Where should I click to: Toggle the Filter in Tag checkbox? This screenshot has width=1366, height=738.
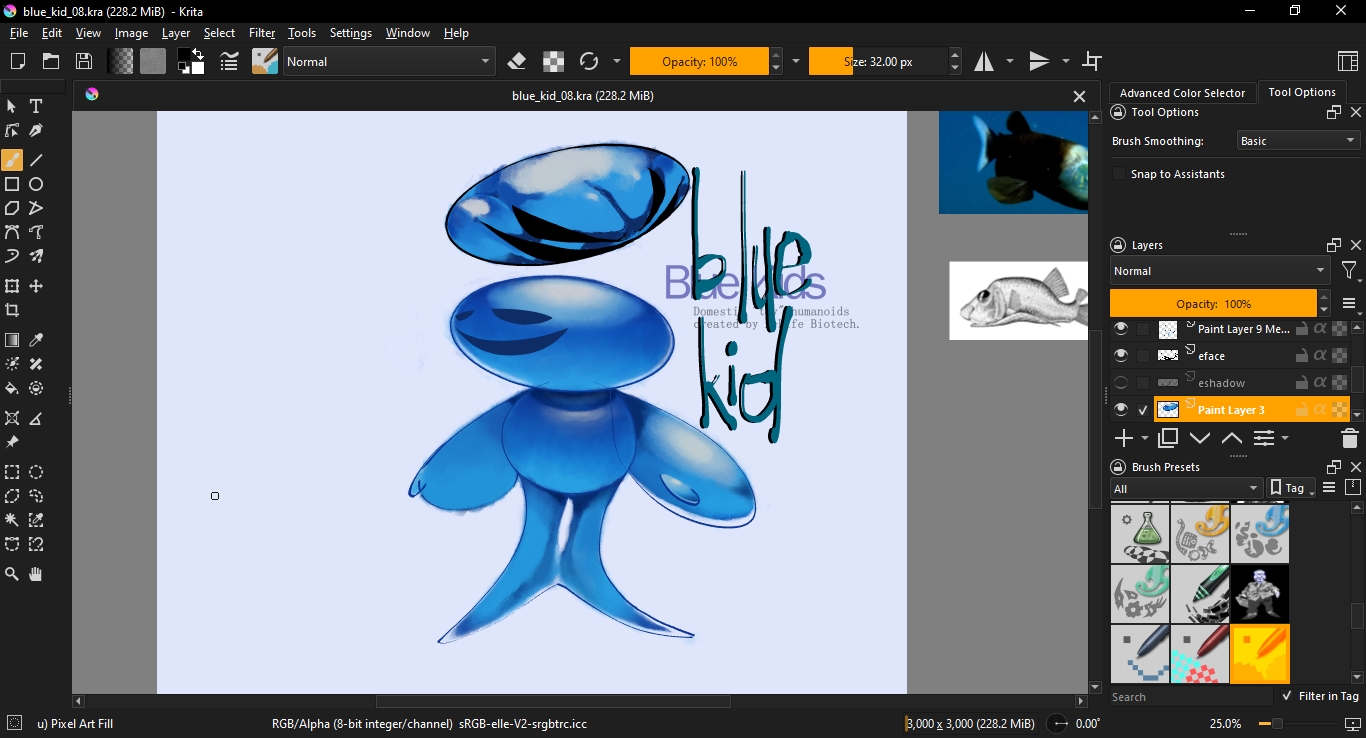tap(1286, 696)
